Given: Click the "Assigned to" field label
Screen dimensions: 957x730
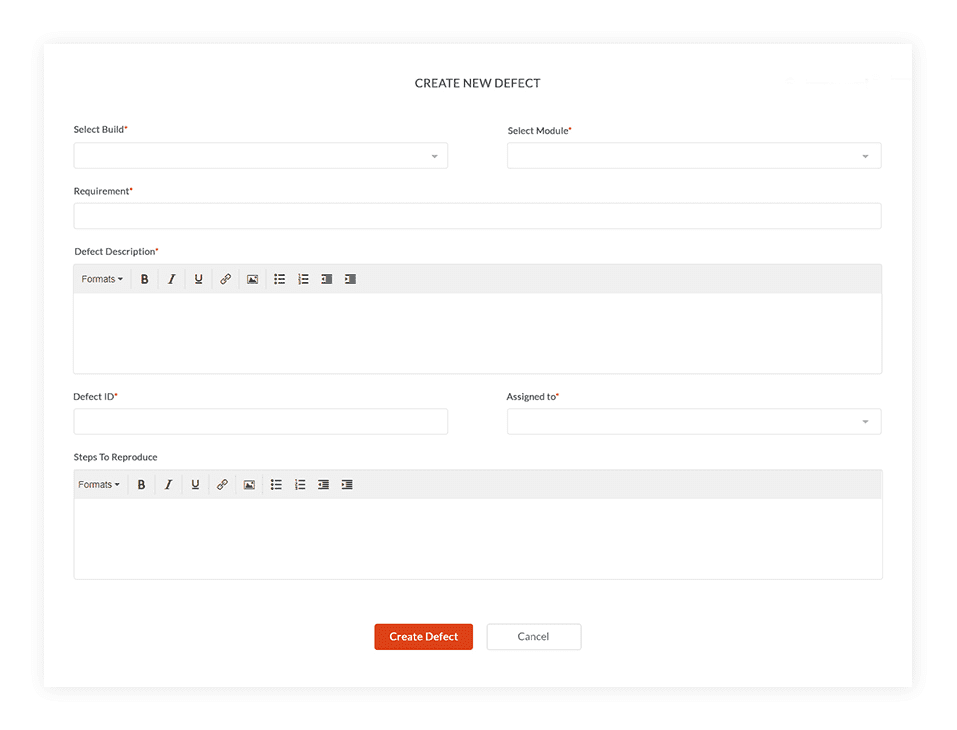Looking at the screenshot, I should pyautogui.click(x=531, y=397).
